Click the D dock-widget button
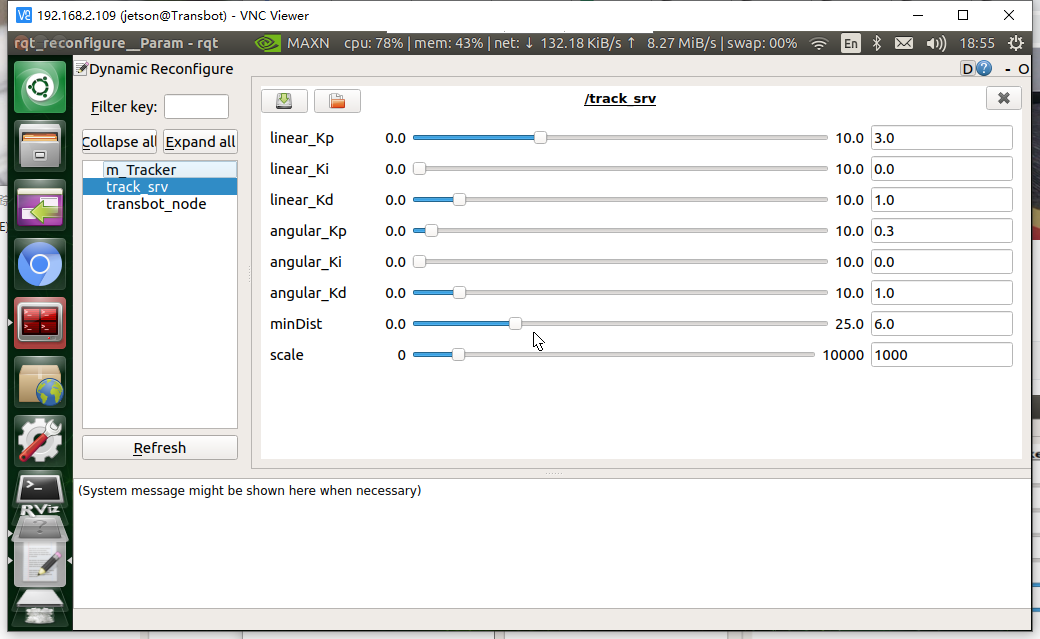 pos(968,68)
